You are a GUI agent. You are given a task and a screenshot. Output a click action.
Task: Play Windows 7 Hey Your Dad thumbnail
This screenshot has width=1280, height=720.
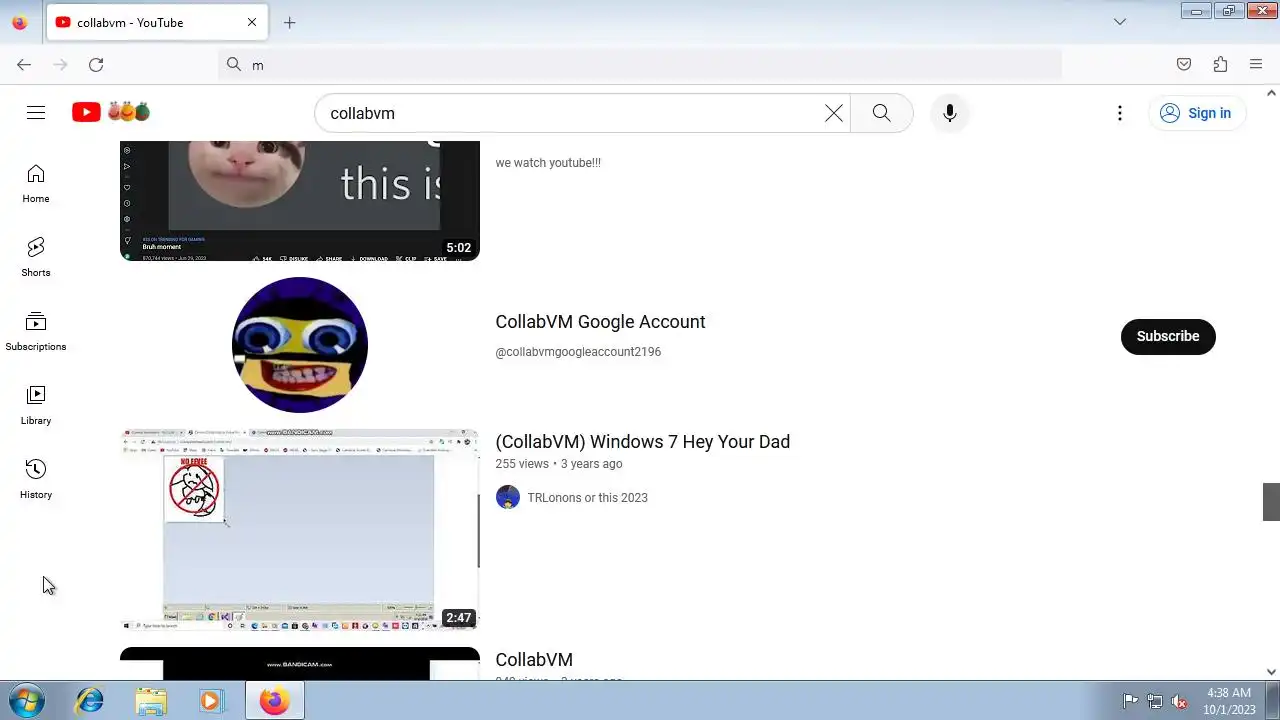(x=300, y=530)
